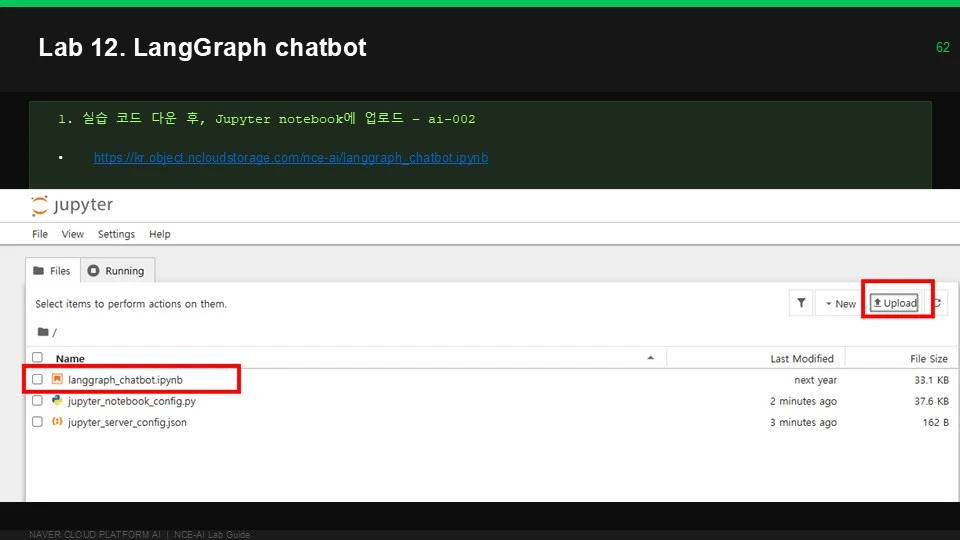The width and height of the screenshot is (960, 540).
Task: Click the '2 minutes ago' modified value
Action: point(803,401)
